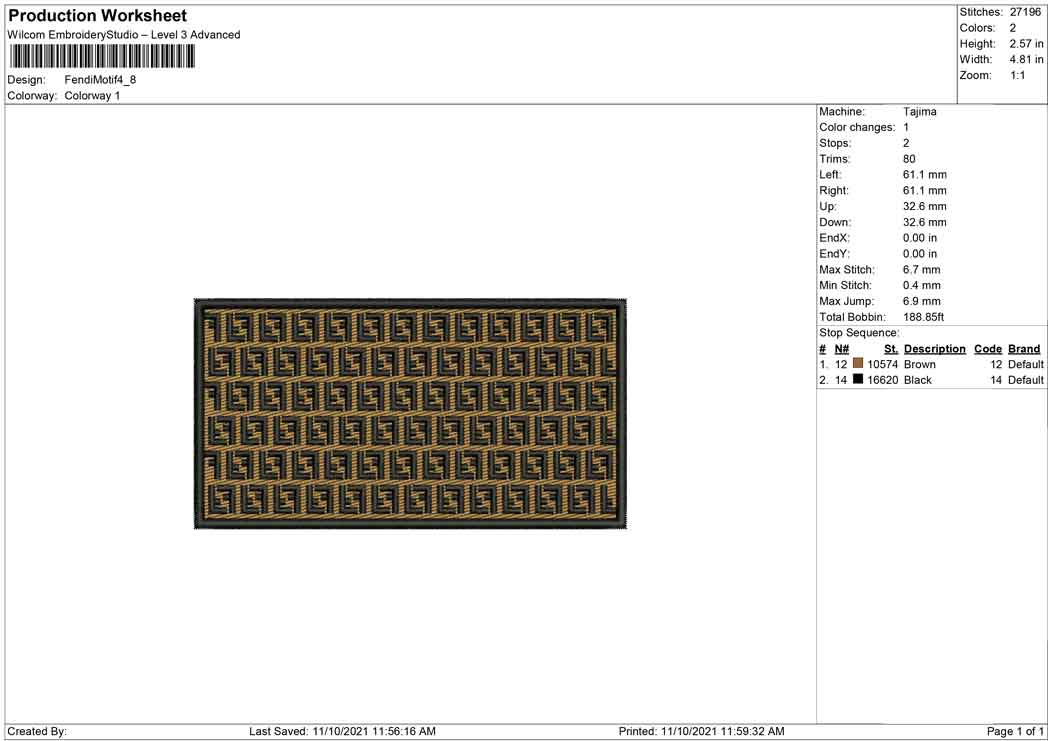
Task: Click the brown thread color swatch
Action: pyautogui.click(x=857, y=363)
